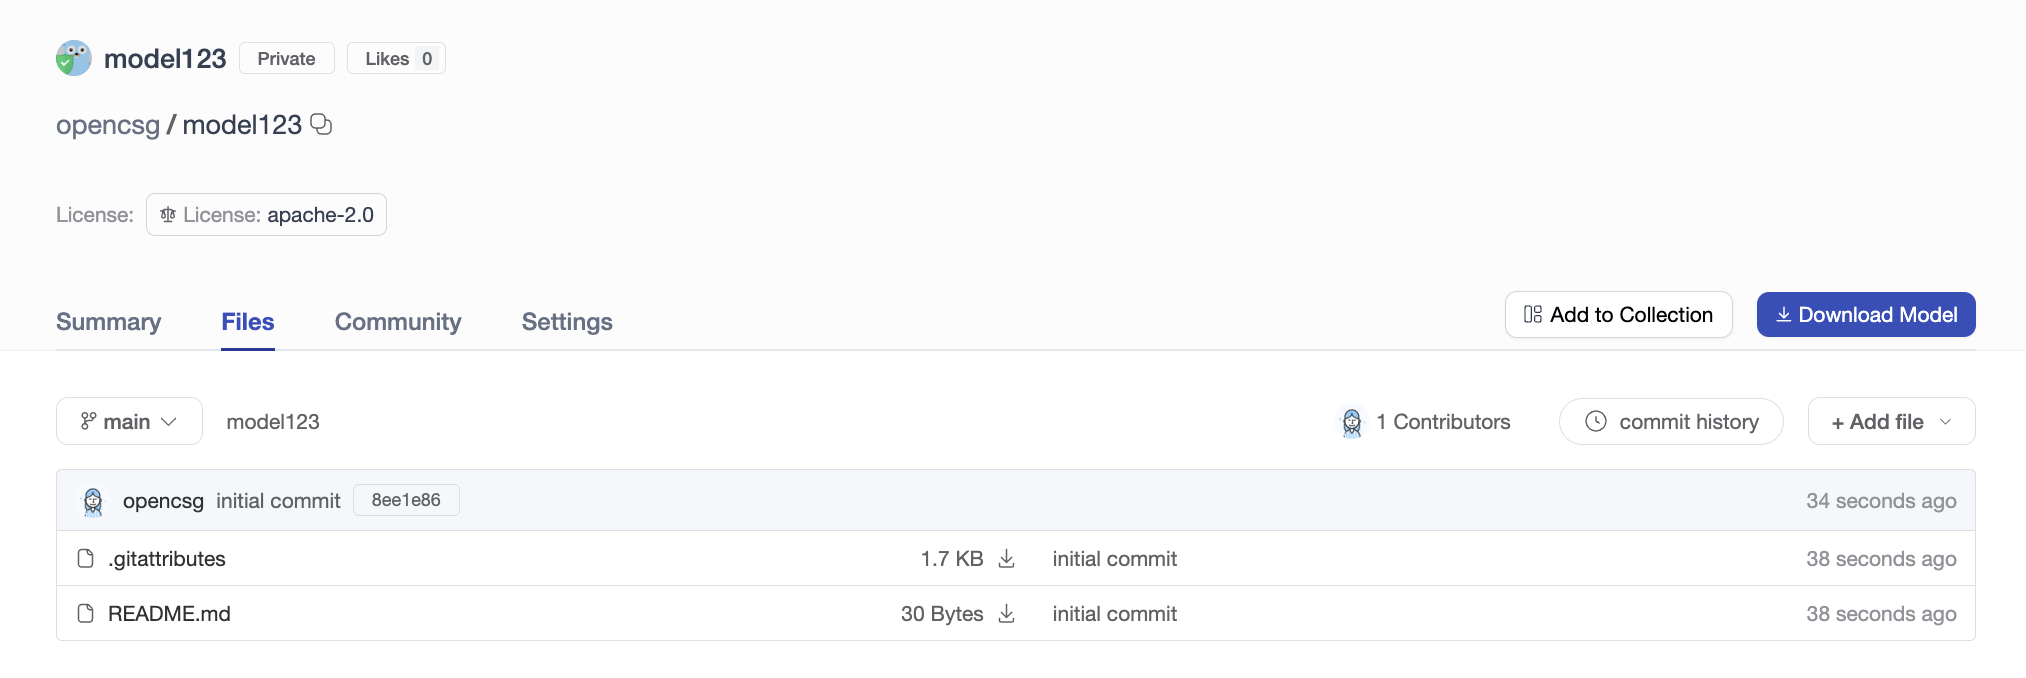Open the main branch dropdown
Screen dimensions: 2026x678
click(x=129, y=421)
